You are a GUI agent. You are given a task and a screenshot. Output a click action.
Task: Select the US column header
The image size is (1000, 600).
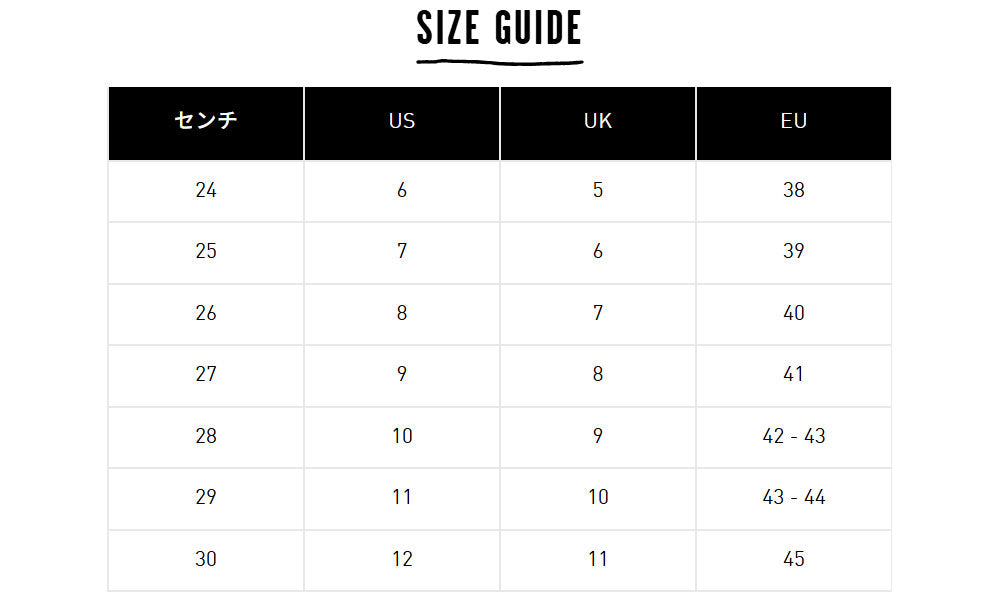tap(402, 122)
